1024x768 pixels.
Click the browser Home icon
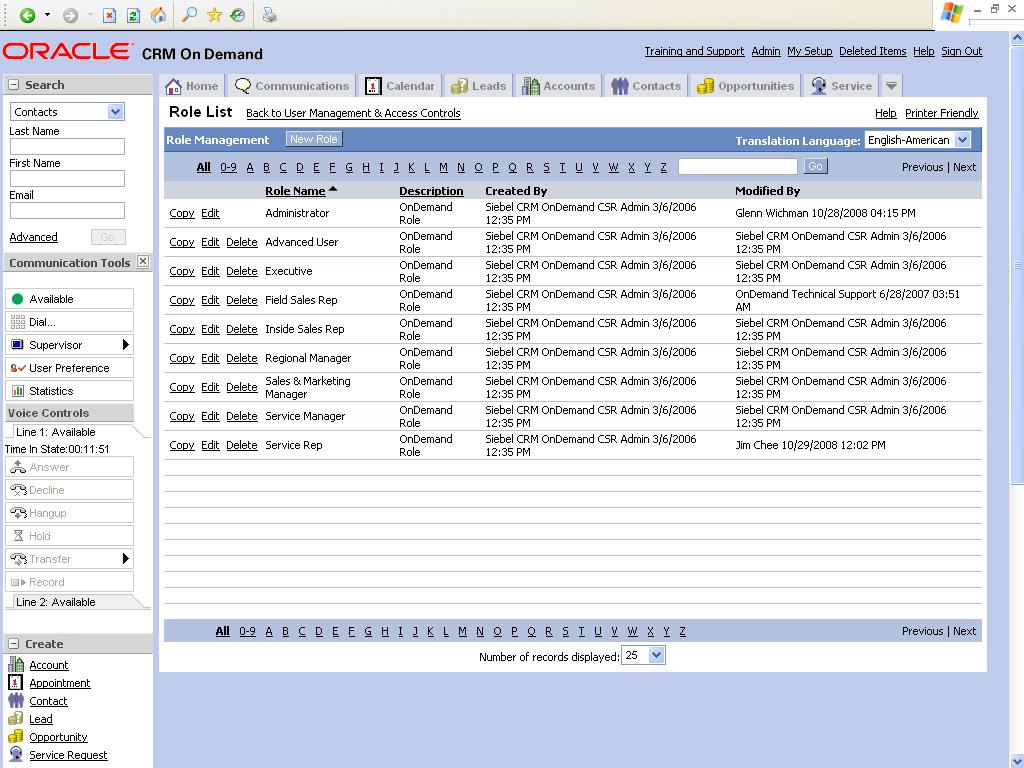tap(158, 15)
